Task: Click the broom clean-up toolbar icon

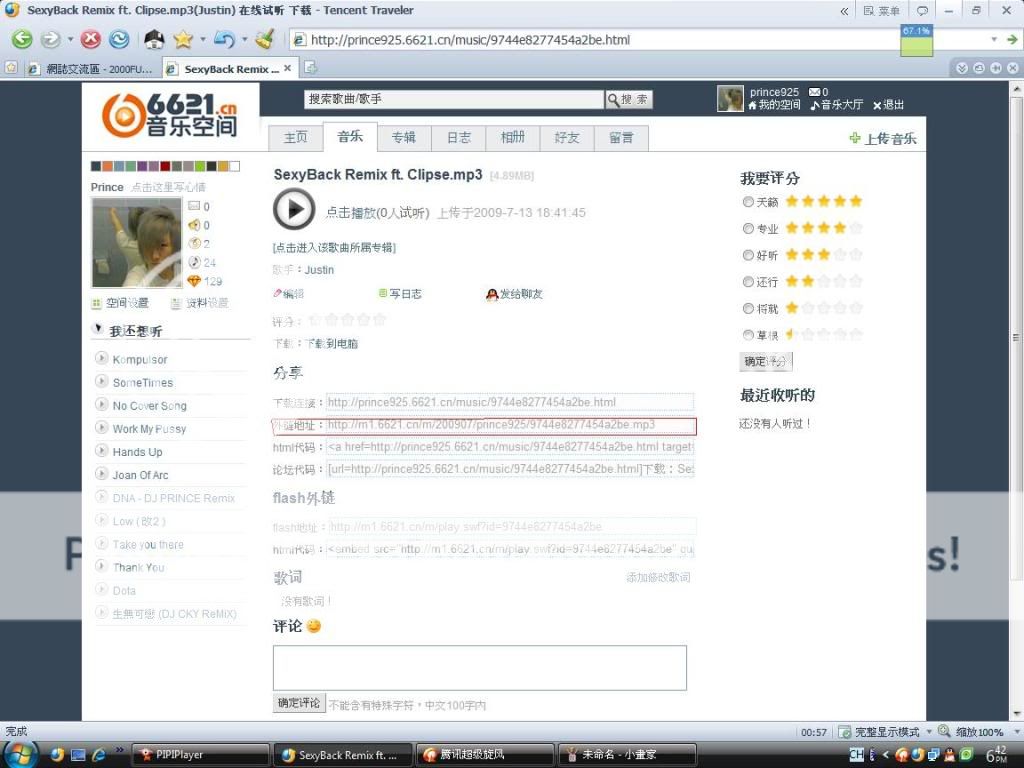Action: tap(265, 40)
